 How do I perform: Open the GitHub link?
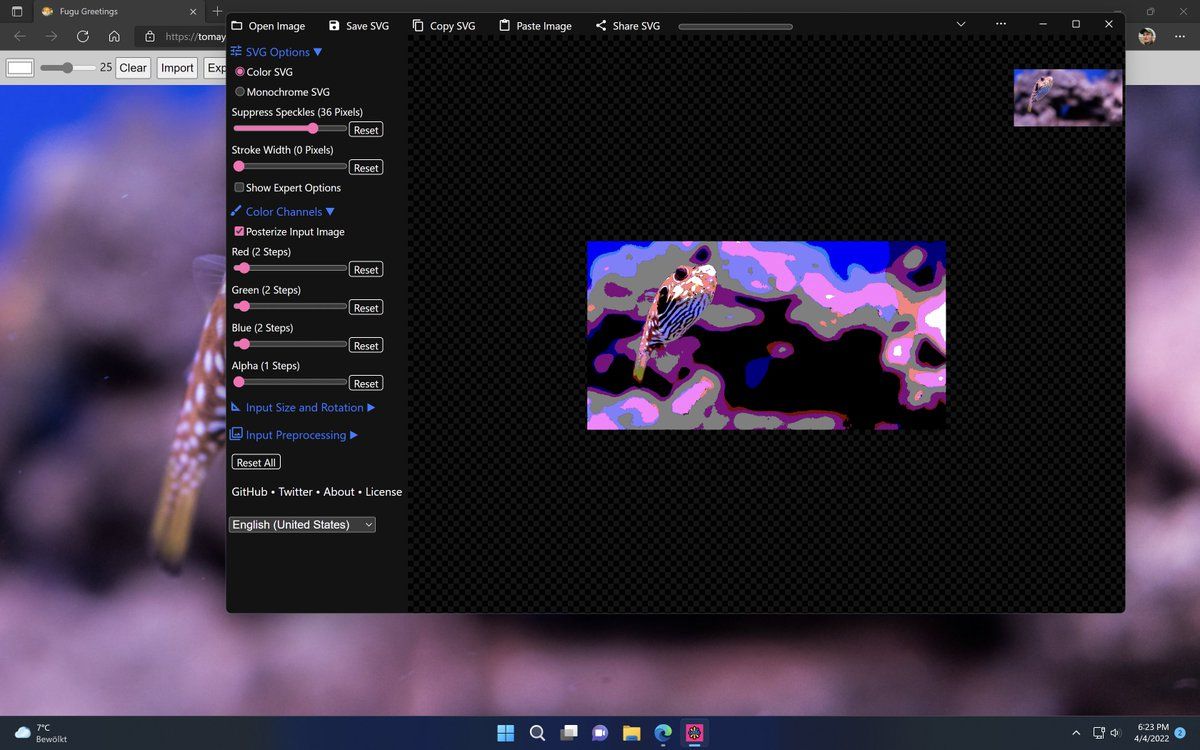pos(249,492)
